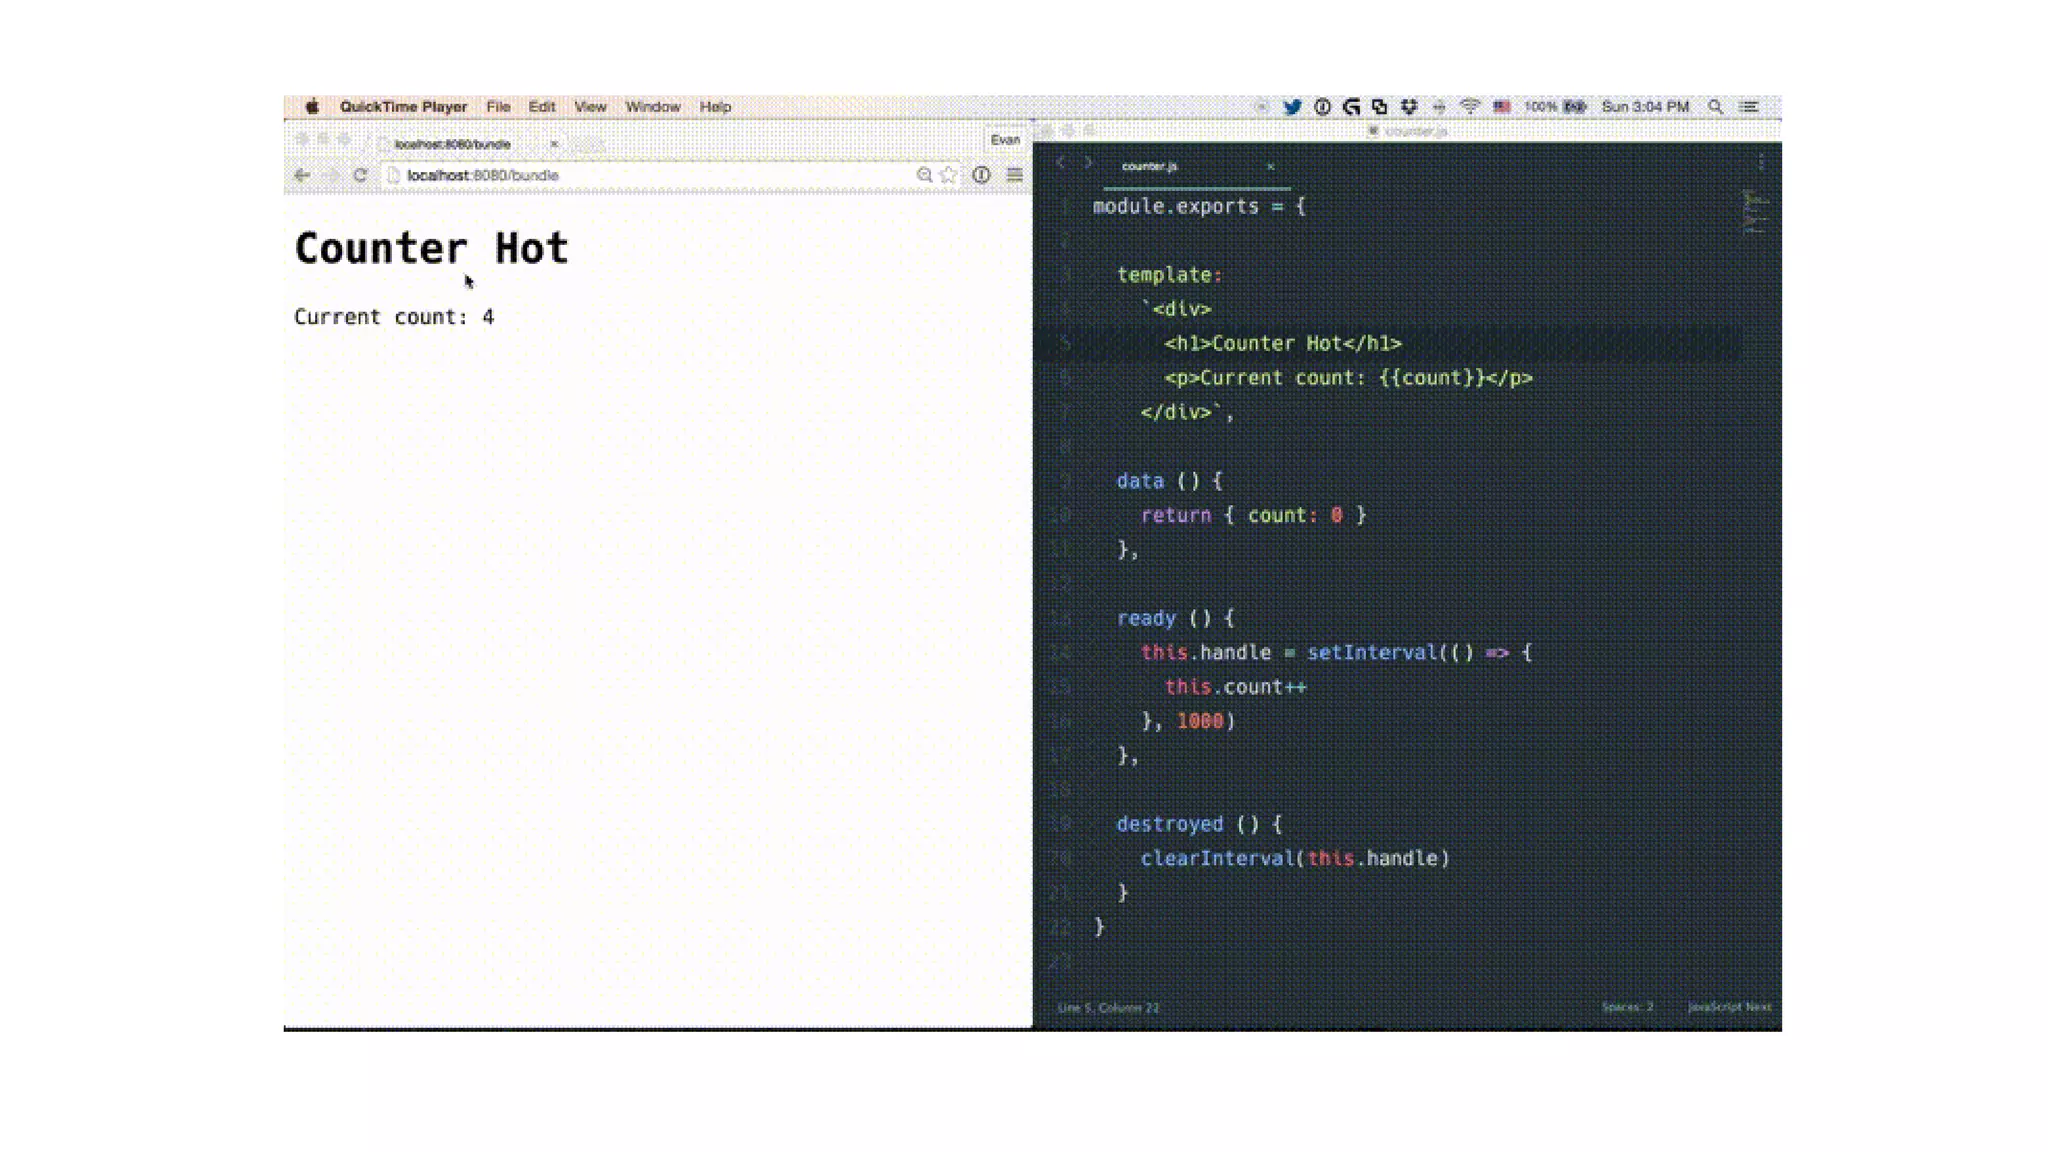Click the zoom magnifier in address bar

click(x=924, y=175)
